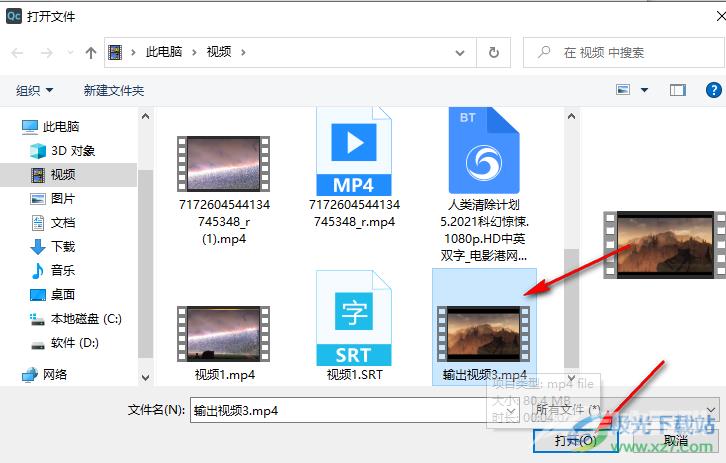Click the video folder icon in address bar
This screenshot has width=726, height=463.
[115, 52]
